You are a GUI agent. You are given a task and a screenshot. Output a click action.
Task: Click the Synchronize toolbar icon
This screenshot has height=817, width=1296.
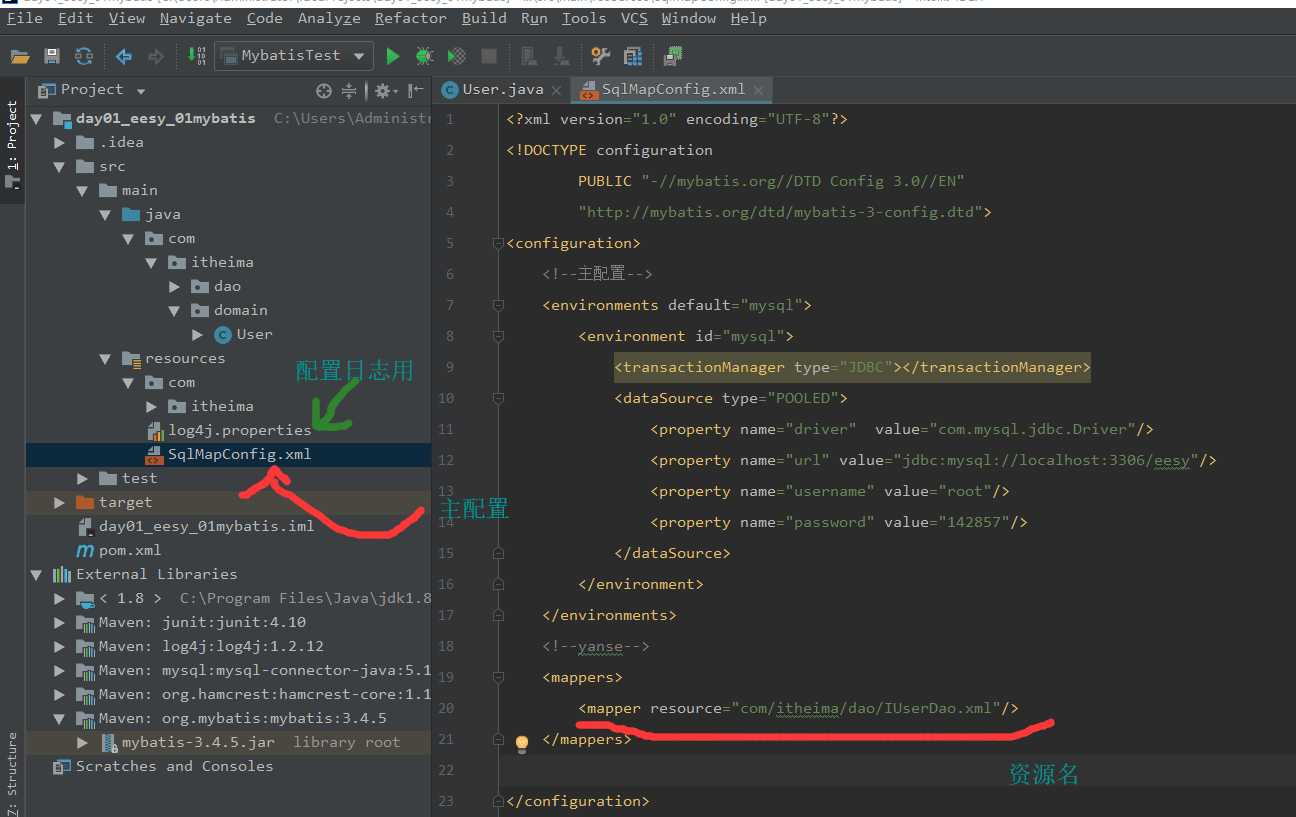coord(84,56)
